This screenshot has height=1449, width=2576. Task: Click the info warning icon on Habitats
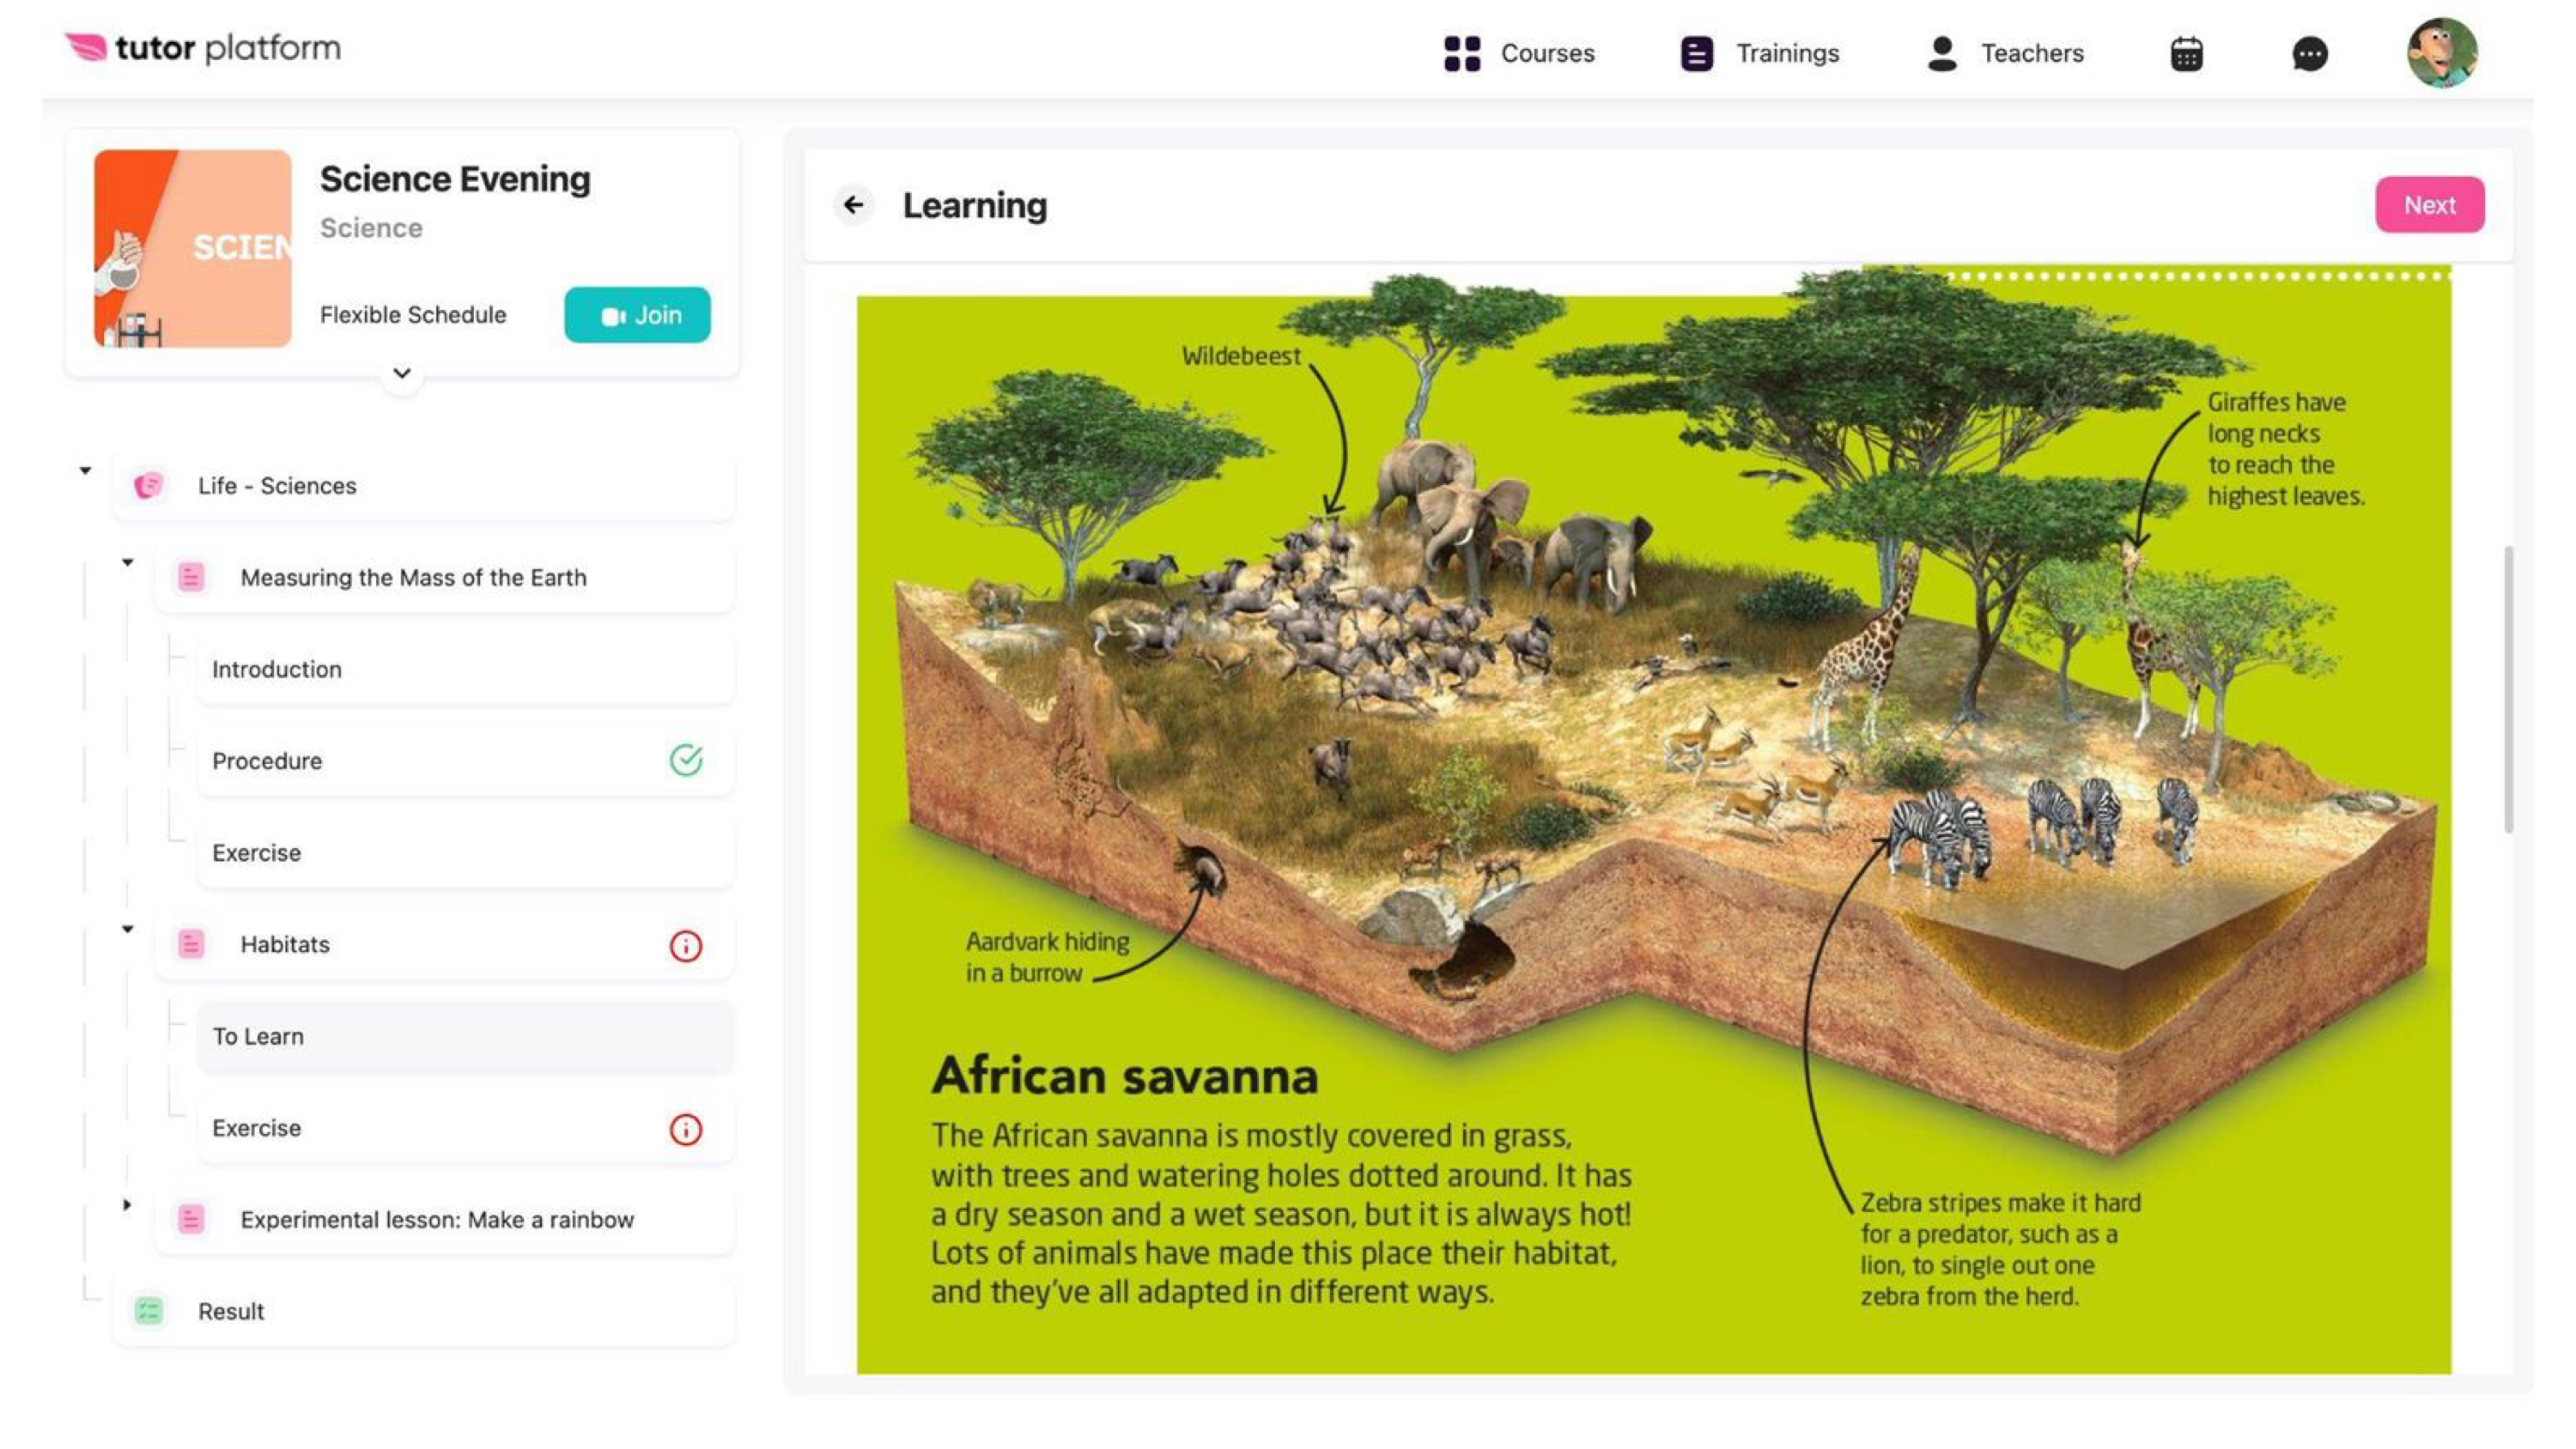pos(686,945)
